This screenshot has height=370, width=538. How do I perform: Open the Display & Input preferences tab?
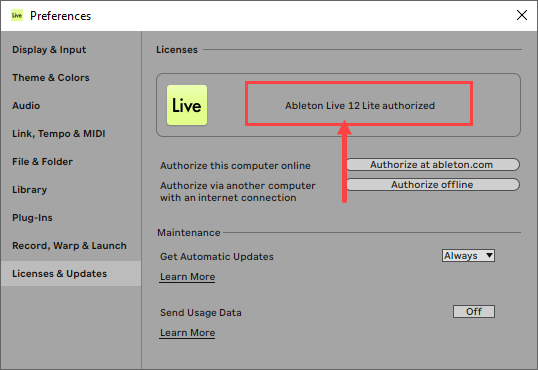point(49,50)
